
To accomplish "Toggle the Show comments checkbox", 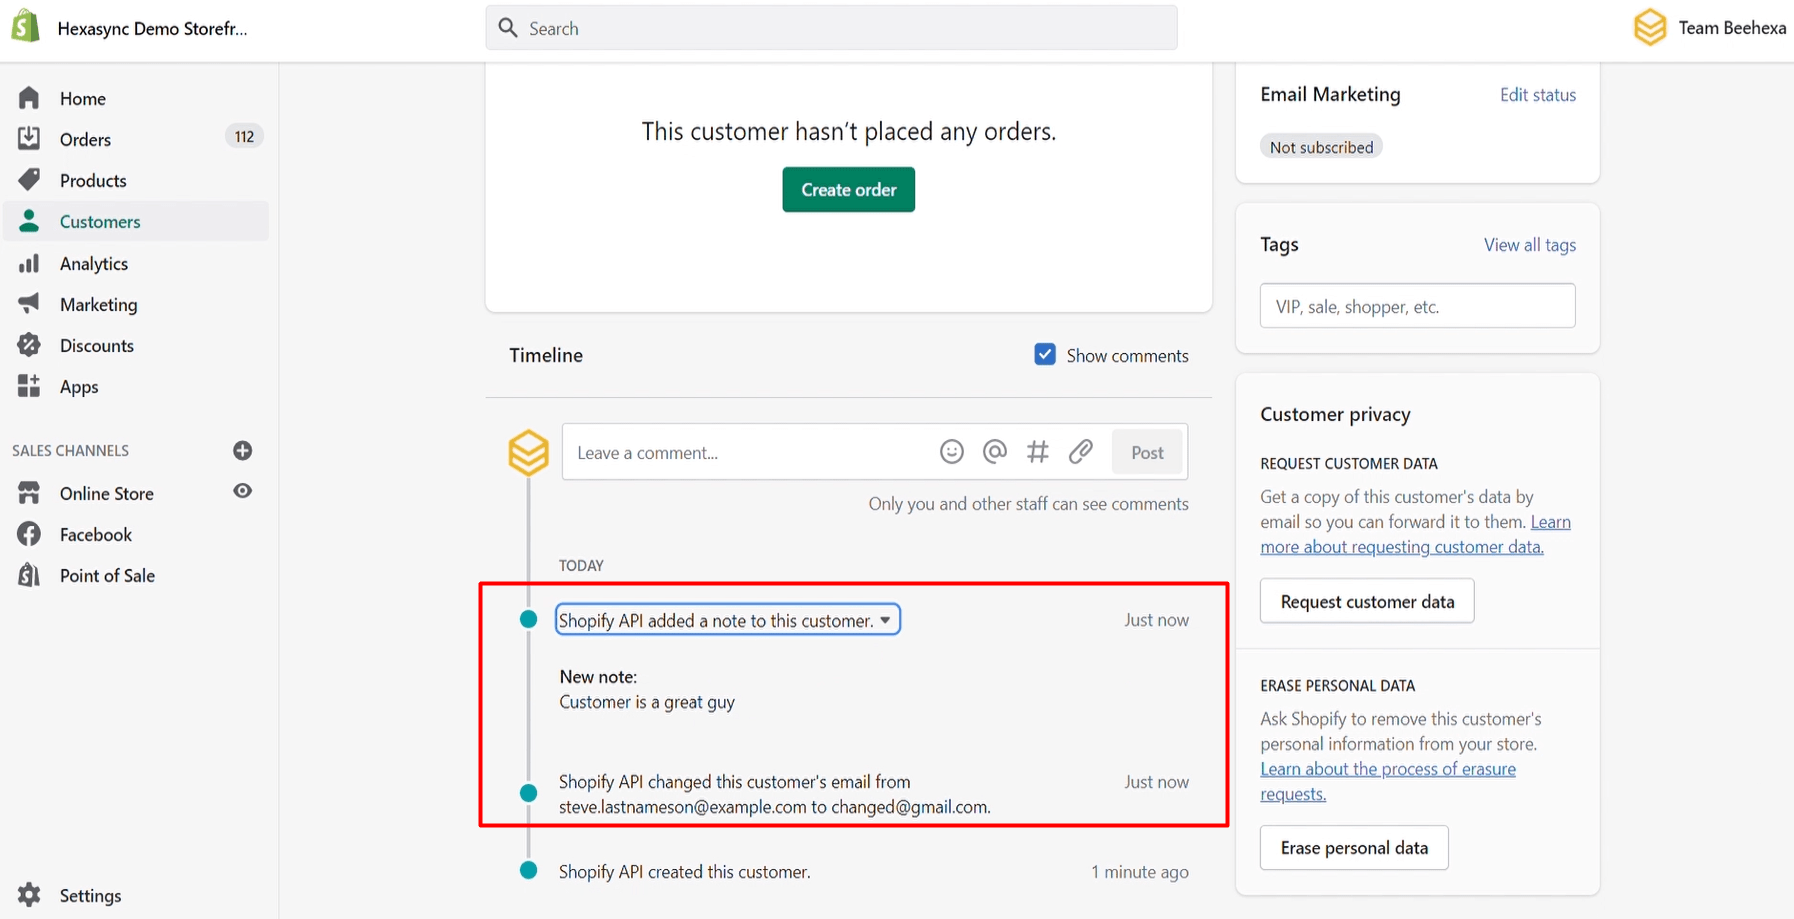I will coord(1045,354).
